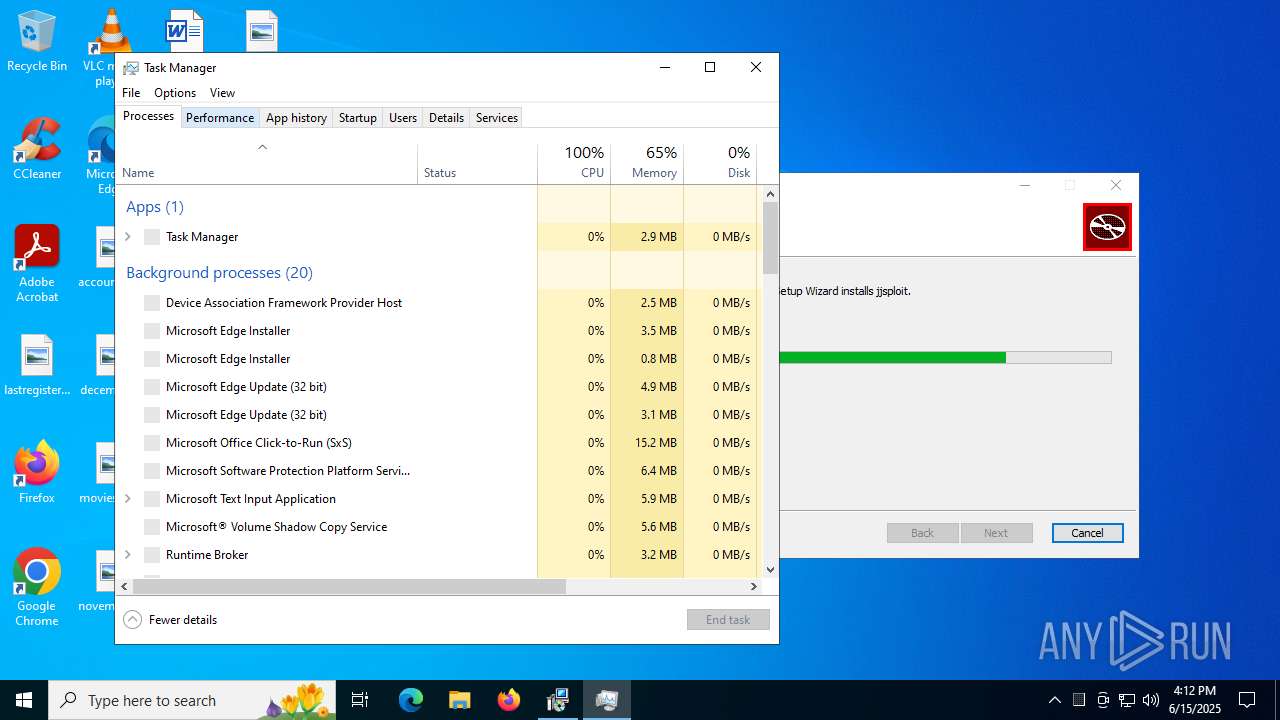
Task: Click the Microsoft Text Input Application icon
Action: [152, 499]
